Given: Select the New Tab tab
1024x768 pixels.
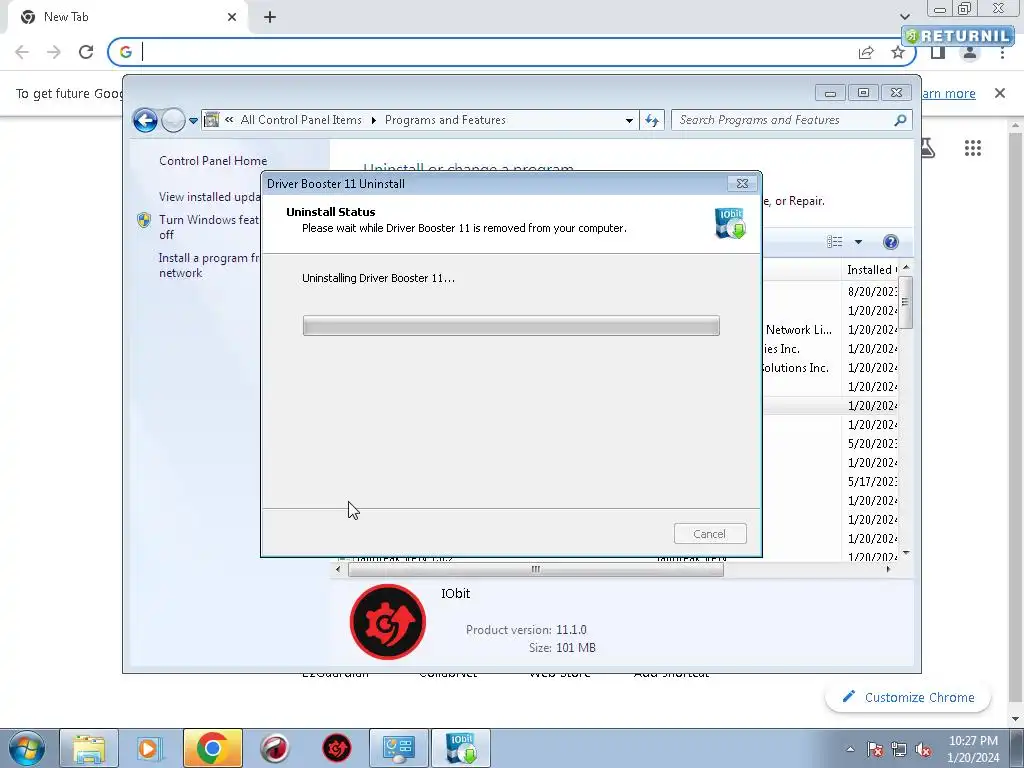Looking at the screenshot, I should coord(127,17).
